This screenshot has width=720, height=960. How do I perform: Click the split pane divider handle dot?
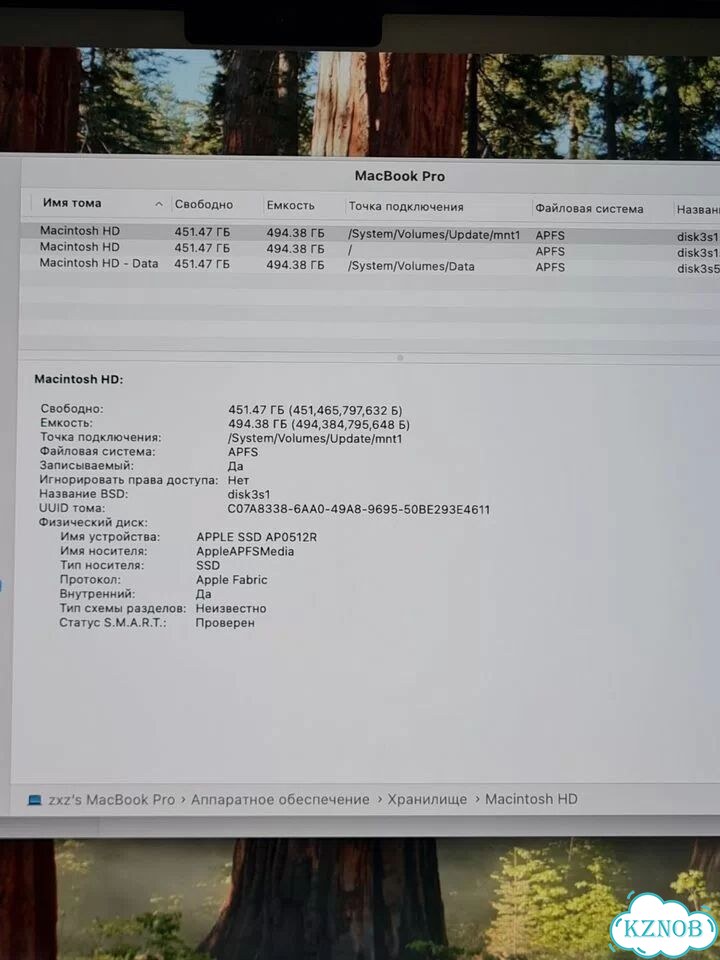[x=400, y=358]
